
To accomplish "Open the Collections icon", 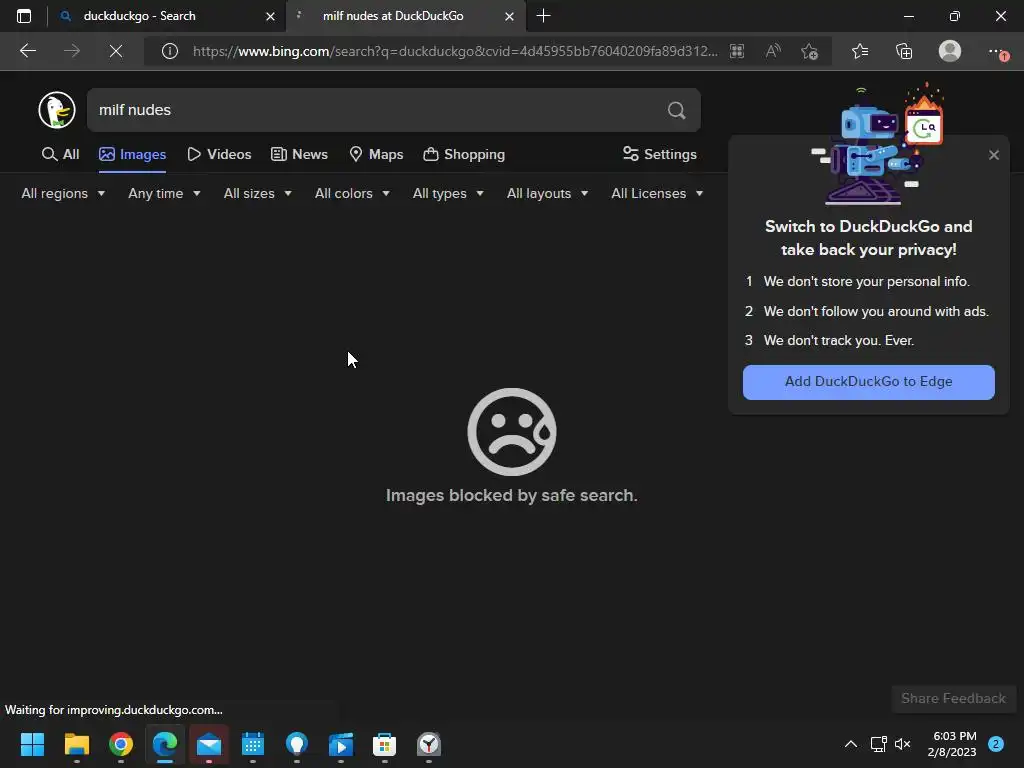I will point(904,51).
